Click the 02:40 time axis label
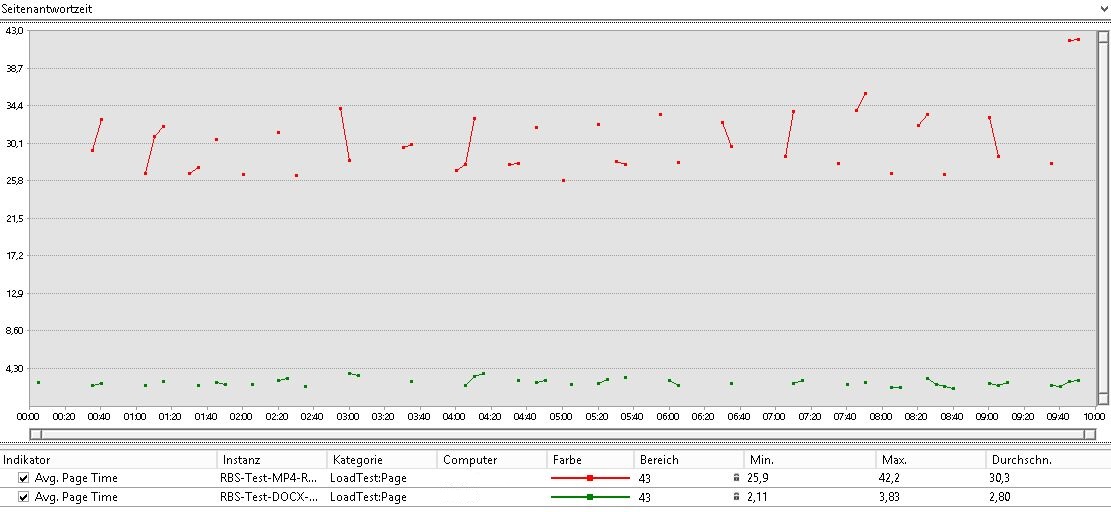Image resolution: width=1111 pixels, height=512 pixels. click(312, 416)
